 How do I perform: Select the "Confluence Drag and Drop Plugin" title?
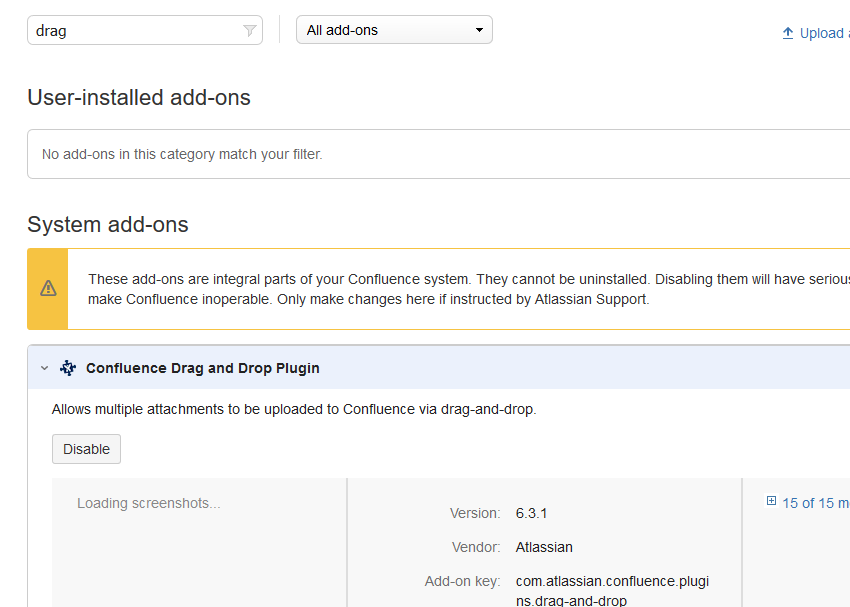203,368
